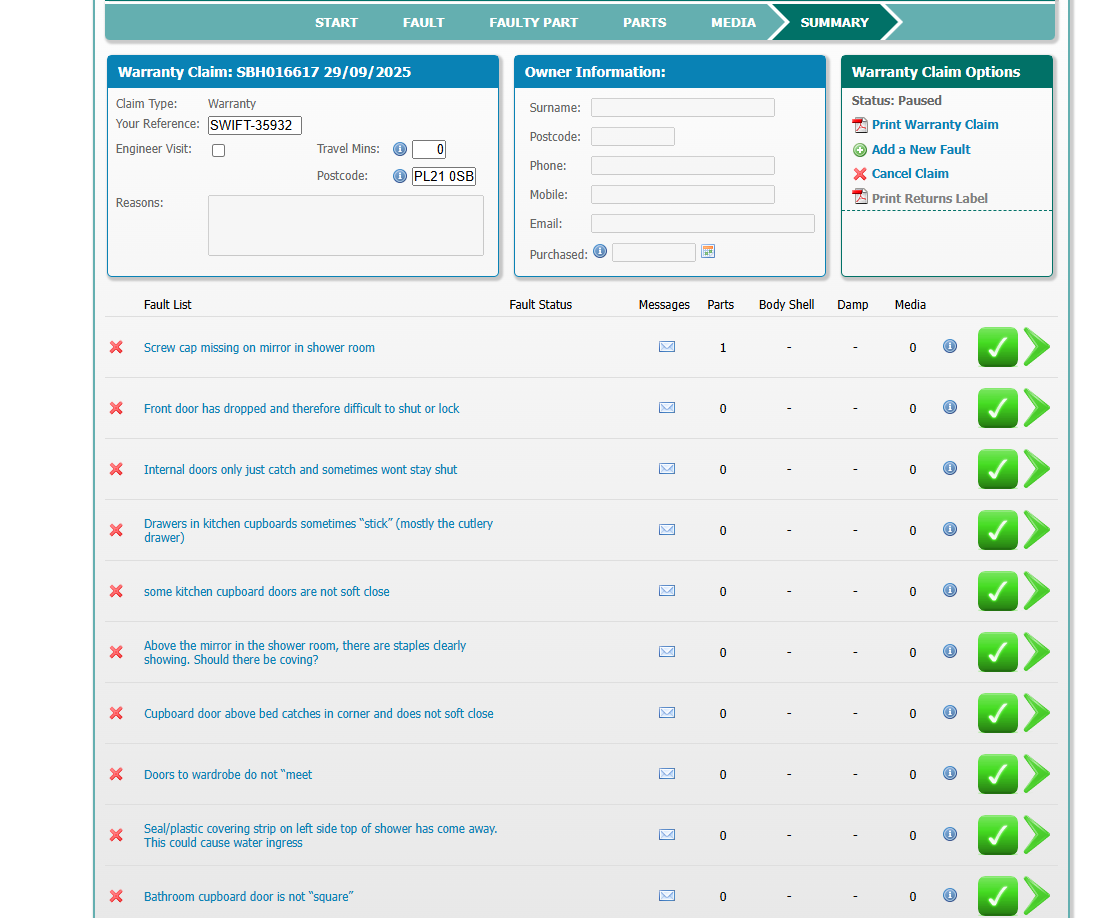Open the Purchased date calendar picker
Image resolution: width=1112 pixels, height=918 pixels.
(708, 252)
